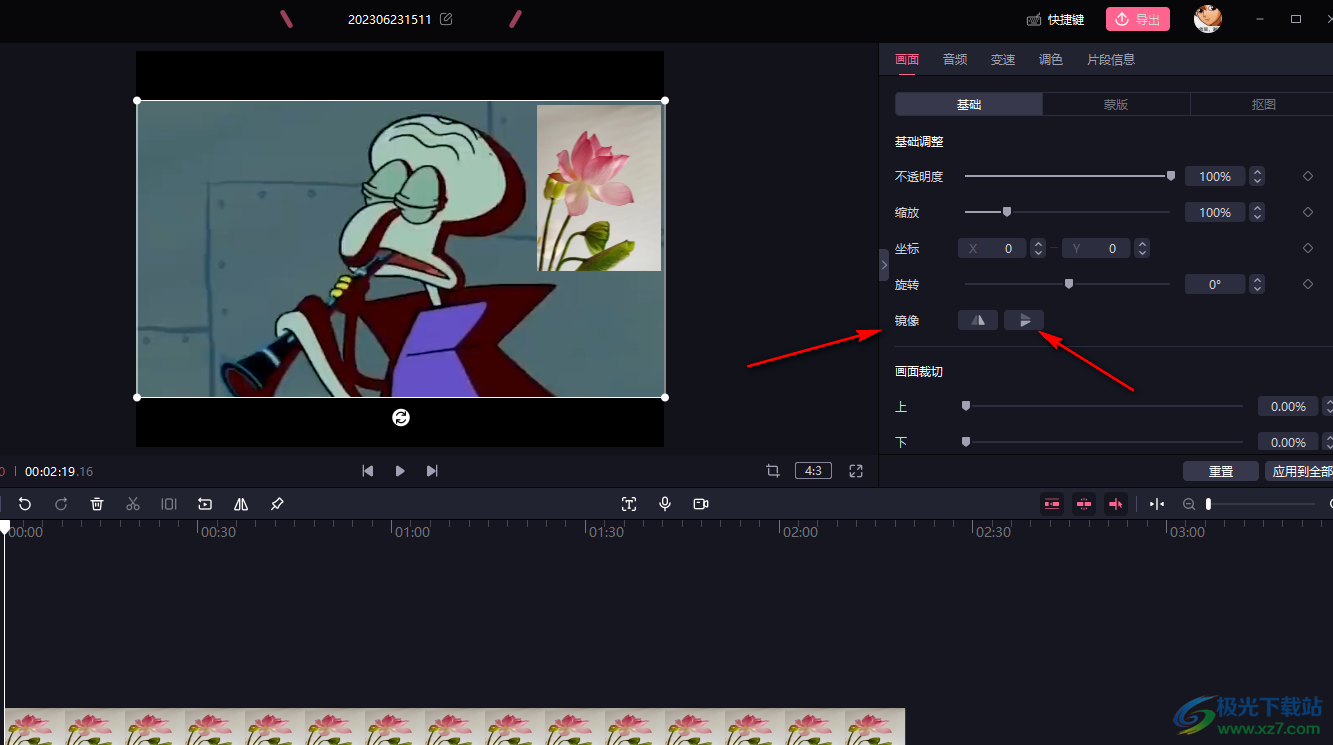Adjust the 上 top crop slider
The image size is (1333, 745).
(1103, 406)
